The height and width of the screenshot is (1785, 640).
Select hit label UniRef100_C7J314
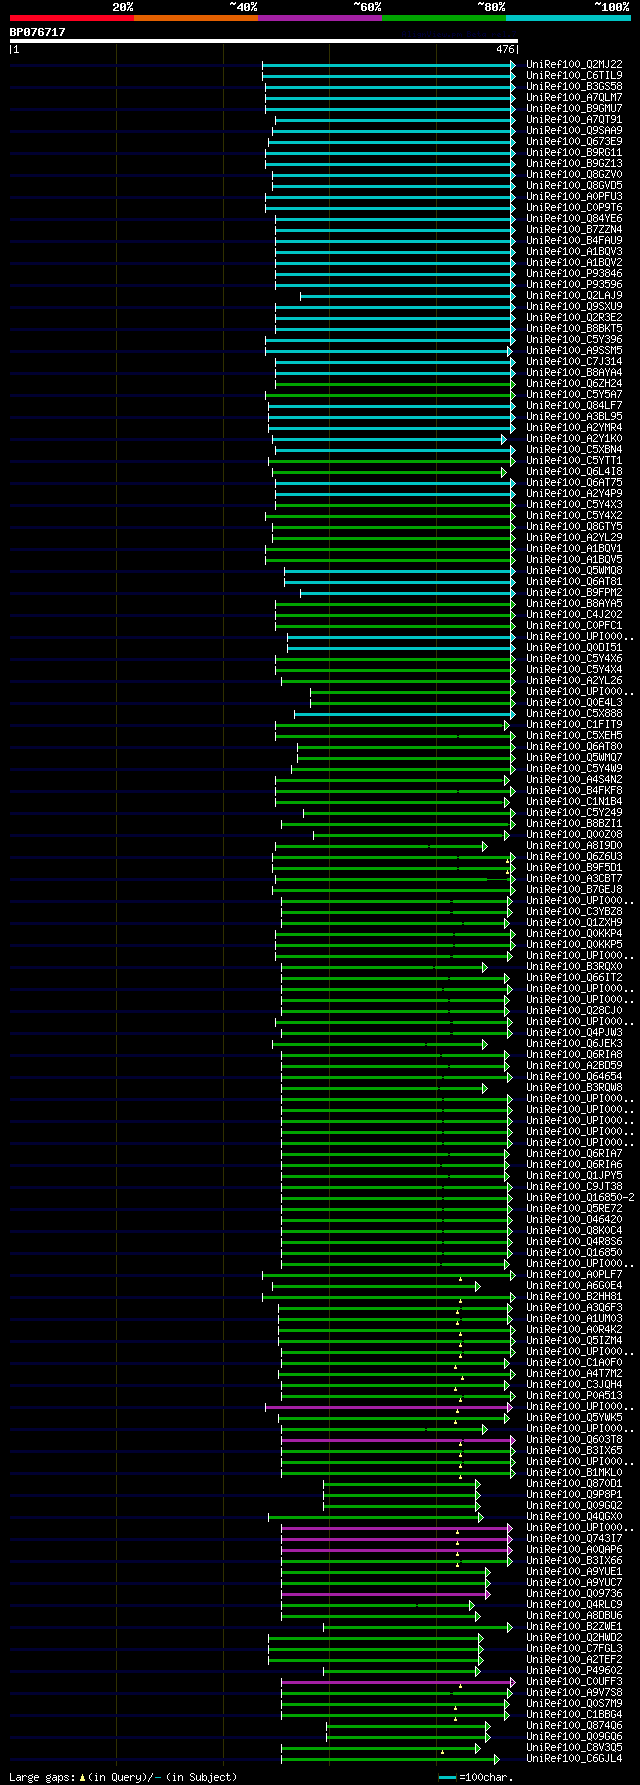pos(574,361)
